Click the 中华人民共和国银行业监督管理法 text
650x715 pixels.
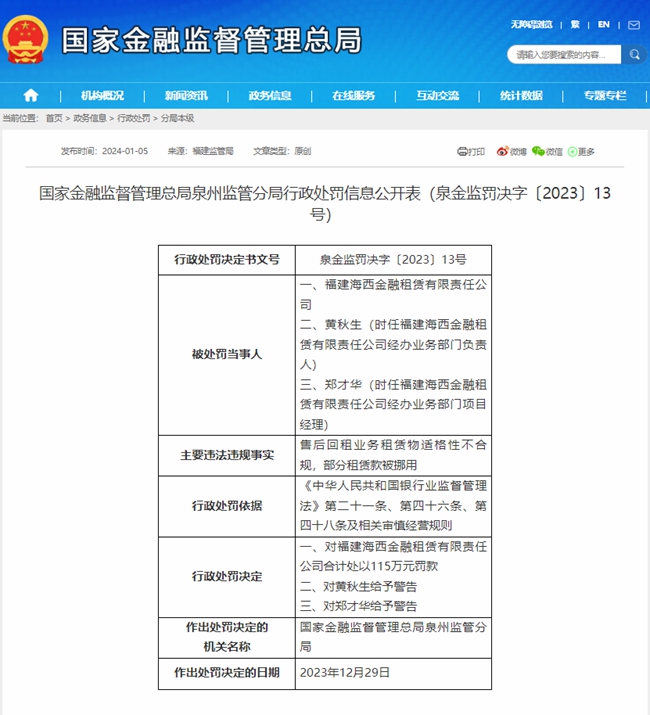393,496
